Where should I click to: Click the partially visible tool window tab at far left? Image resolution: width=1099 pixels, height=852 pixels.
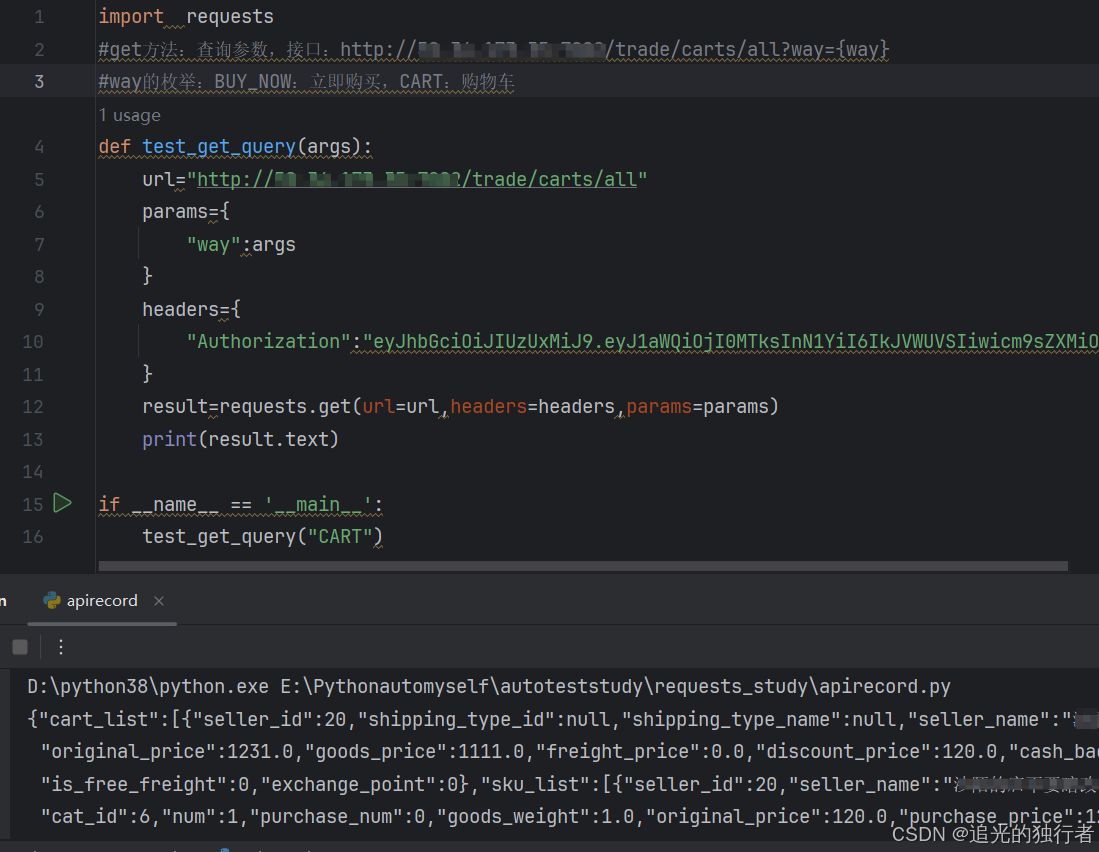[5, 600]
